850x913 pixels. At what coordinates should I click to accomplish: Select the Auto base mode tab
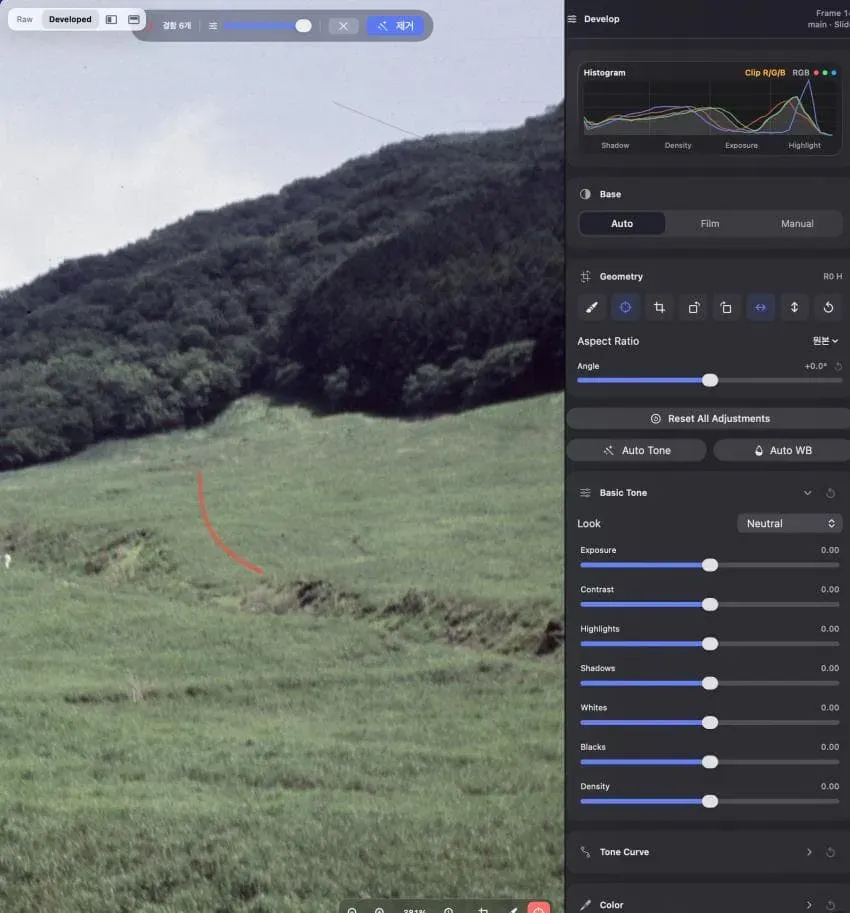pyautogui.click(x=622, y=224)
